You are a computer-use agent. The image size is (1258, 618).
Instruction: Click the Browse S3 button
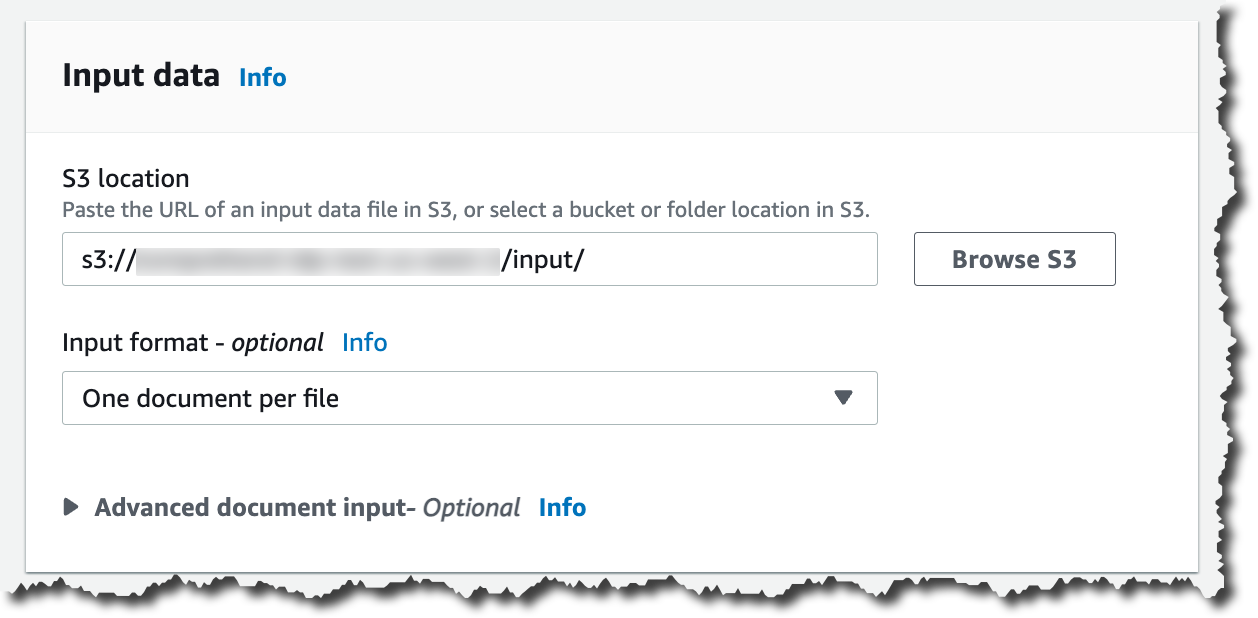(x=1014, y=259)
